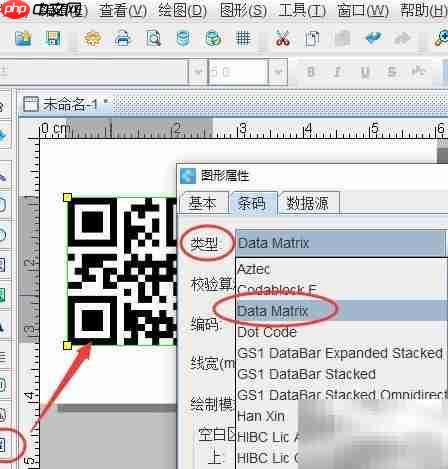Switch to the 数据源 tab

click(308, 203)
